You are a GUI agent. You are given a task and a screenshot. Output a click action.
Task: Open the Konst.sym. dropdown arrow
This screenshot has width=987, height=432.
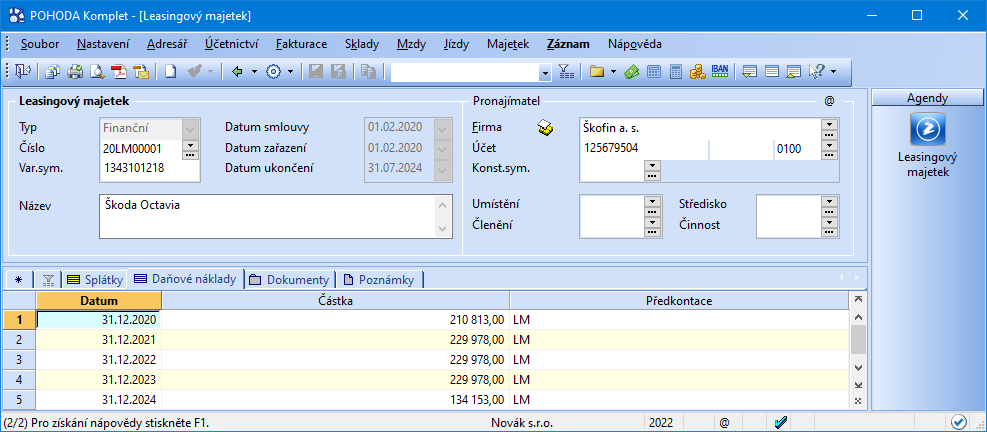tap(652, 166)
